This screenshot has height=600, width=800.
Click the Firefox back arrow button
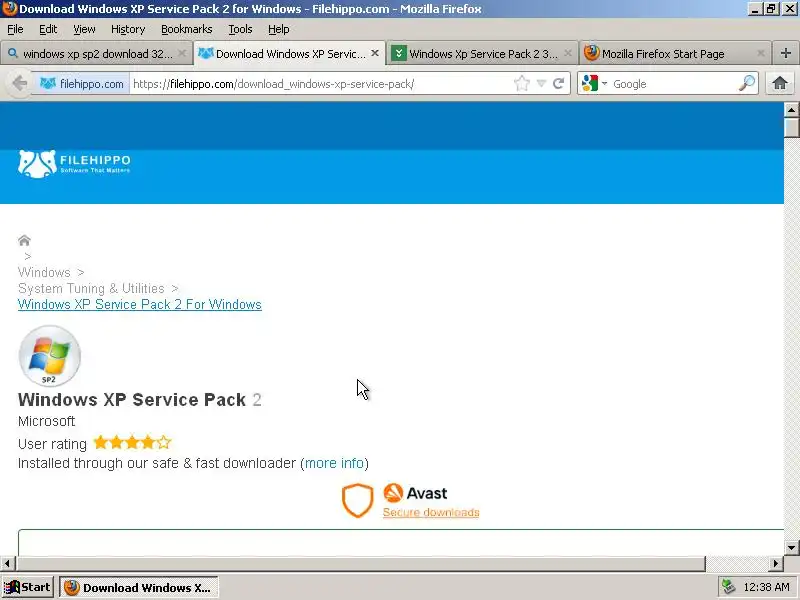pyautogui.click(x=19, y=83)
